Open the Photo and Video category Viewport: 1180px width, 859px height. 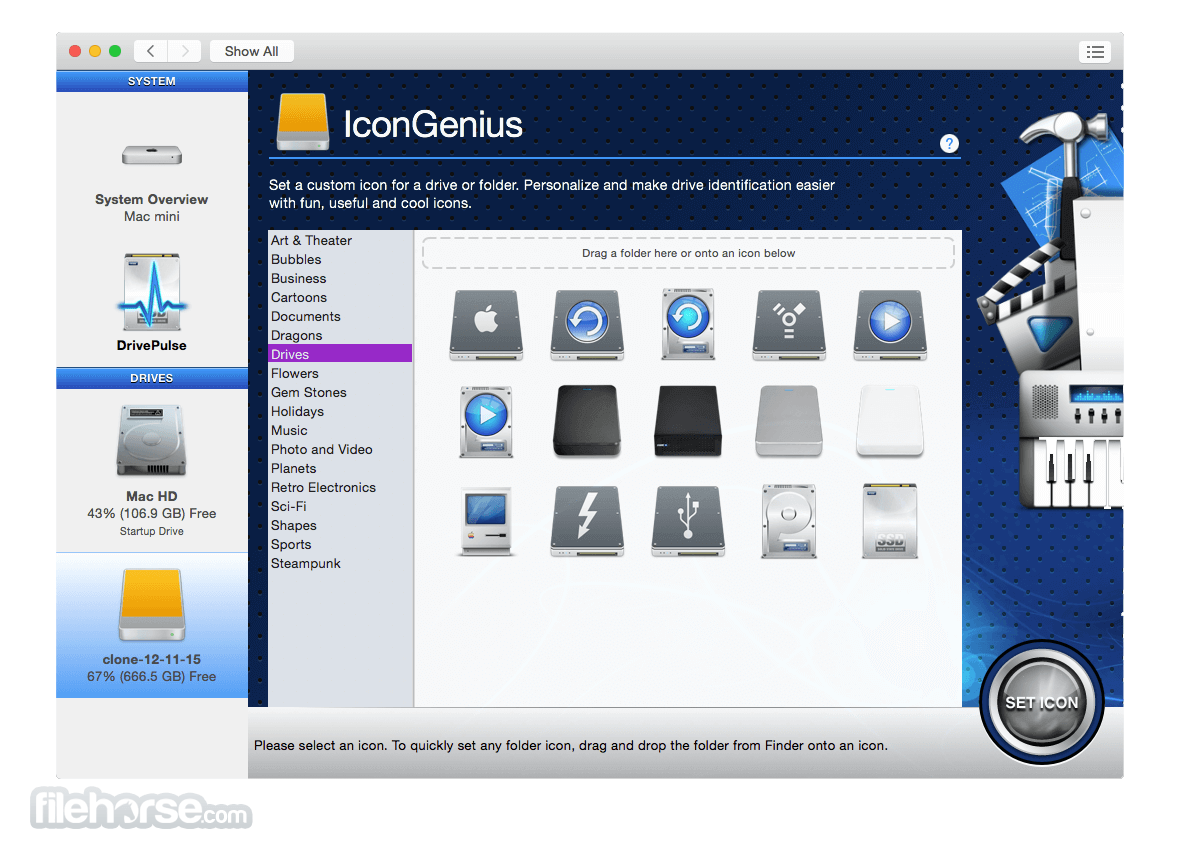pos(340,449)
